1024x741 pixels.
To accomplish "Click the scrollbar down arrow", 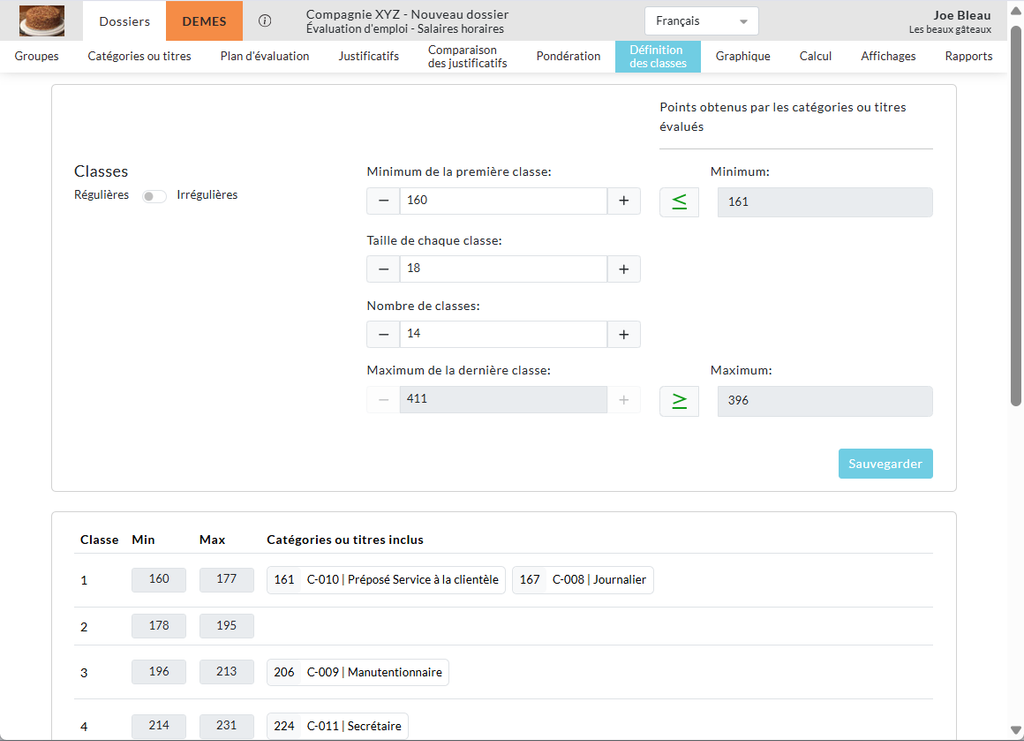I will [1016, 730].
